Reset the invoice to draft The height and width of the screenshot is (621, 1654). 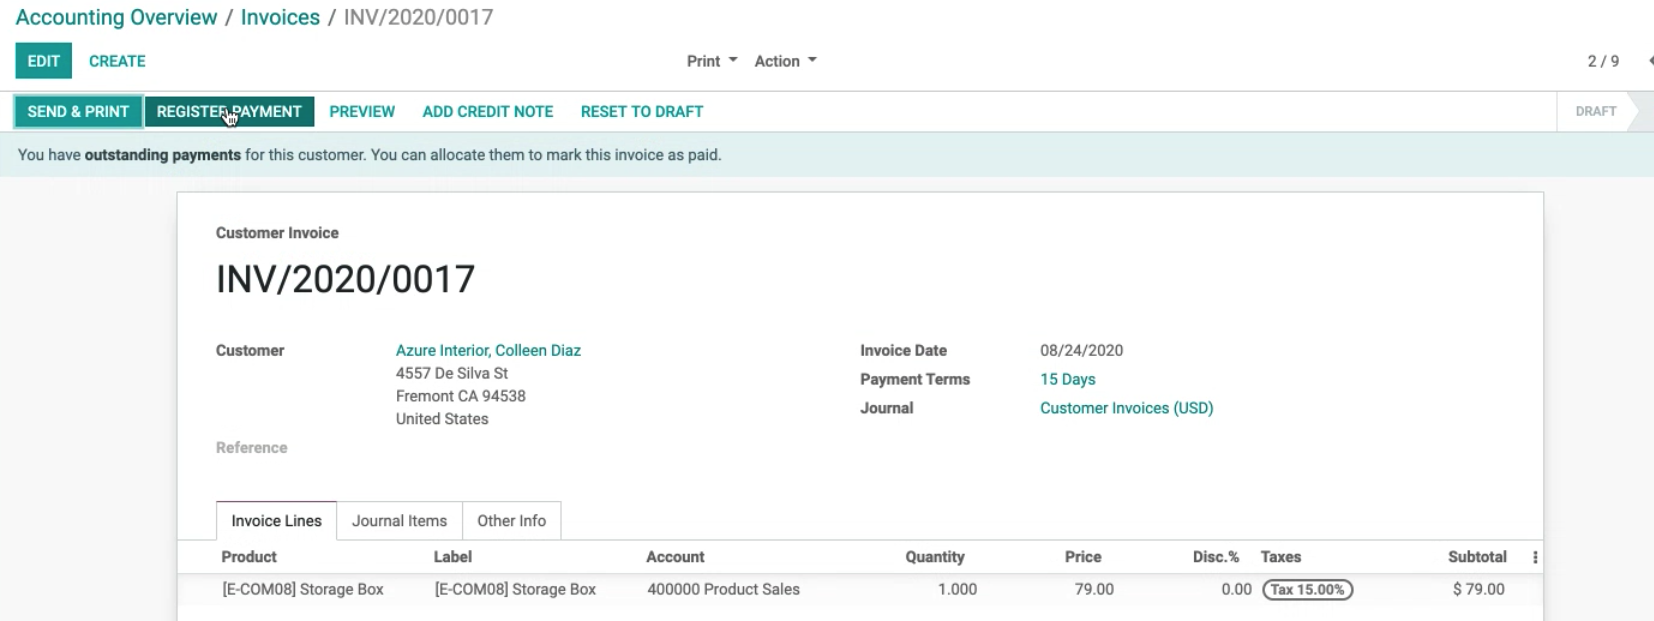click(x=641, y=112)
